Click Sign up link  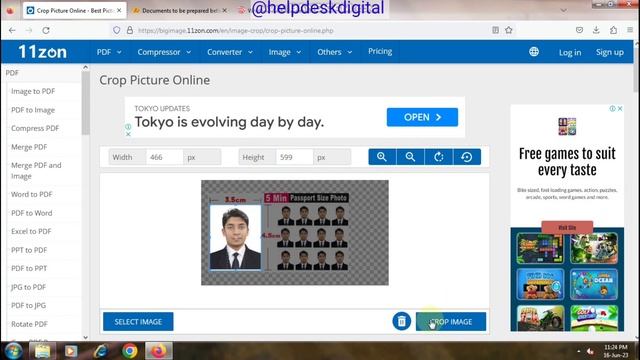coord(609,52)
